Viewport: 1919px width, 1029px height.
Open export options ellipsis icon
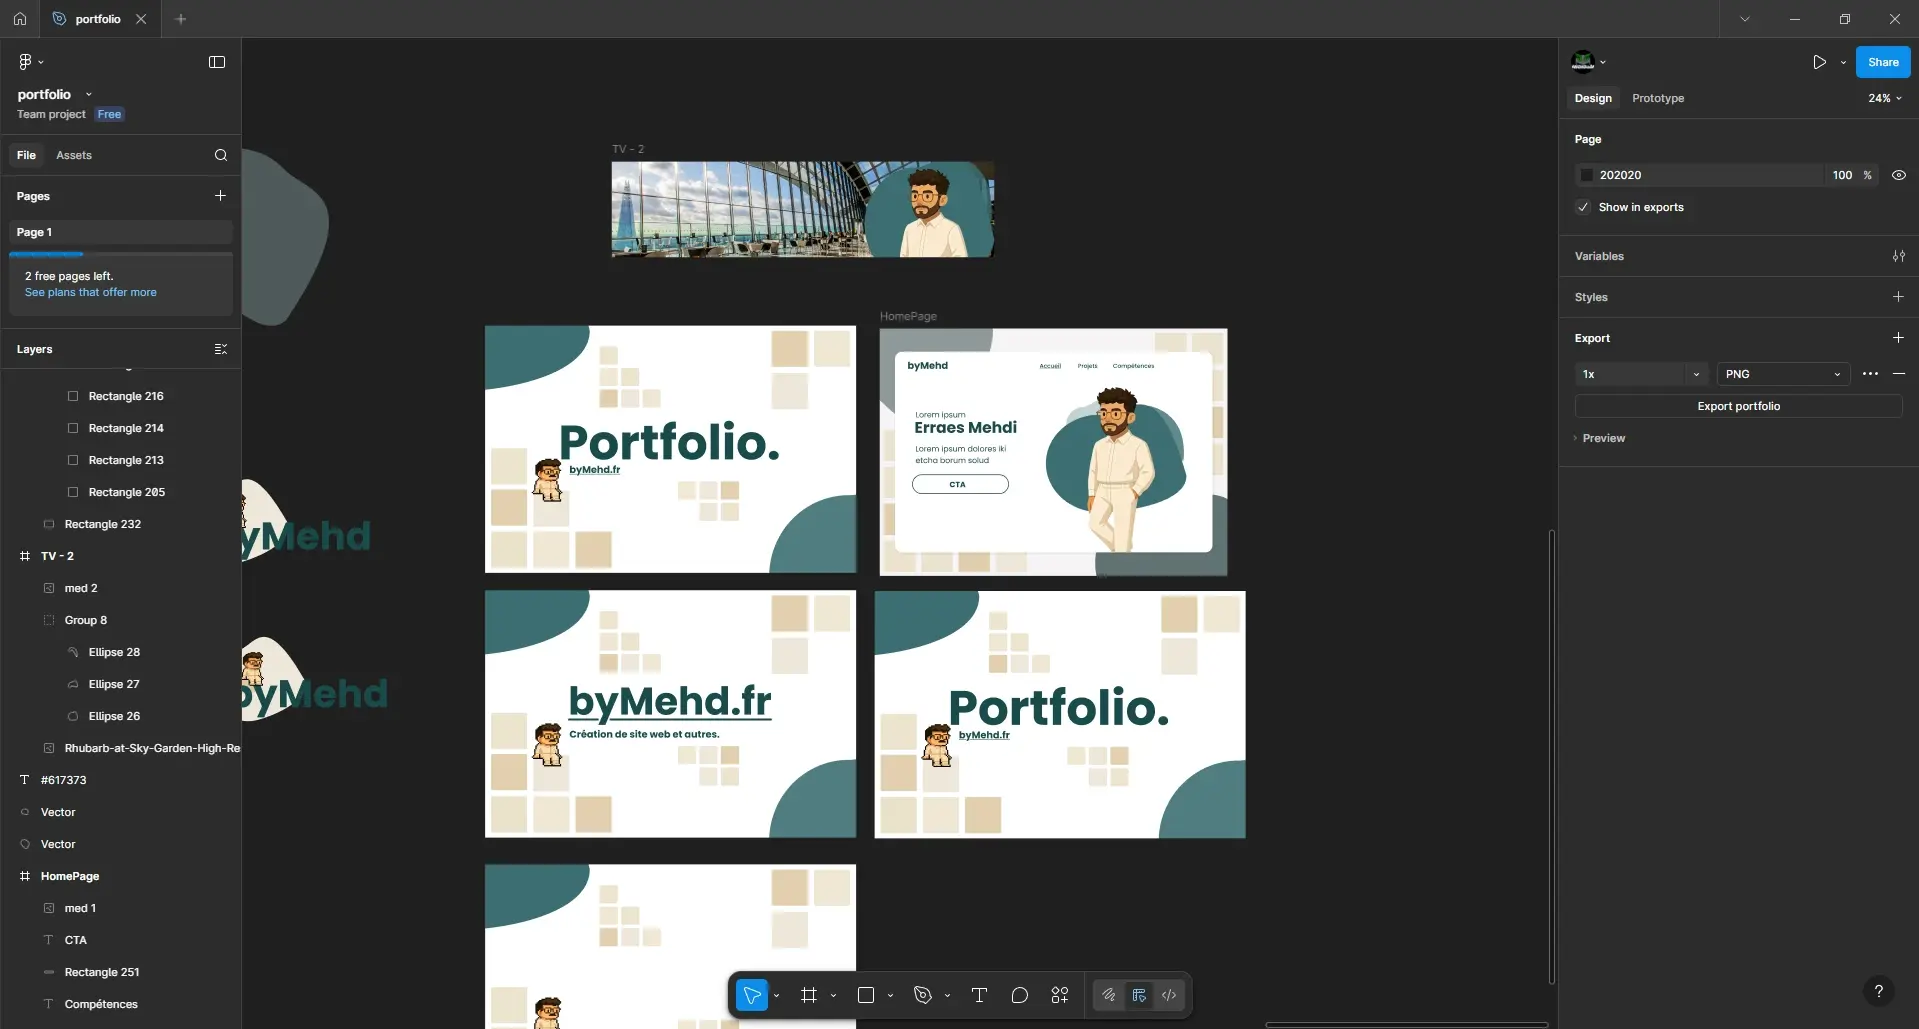(1870, 374)
